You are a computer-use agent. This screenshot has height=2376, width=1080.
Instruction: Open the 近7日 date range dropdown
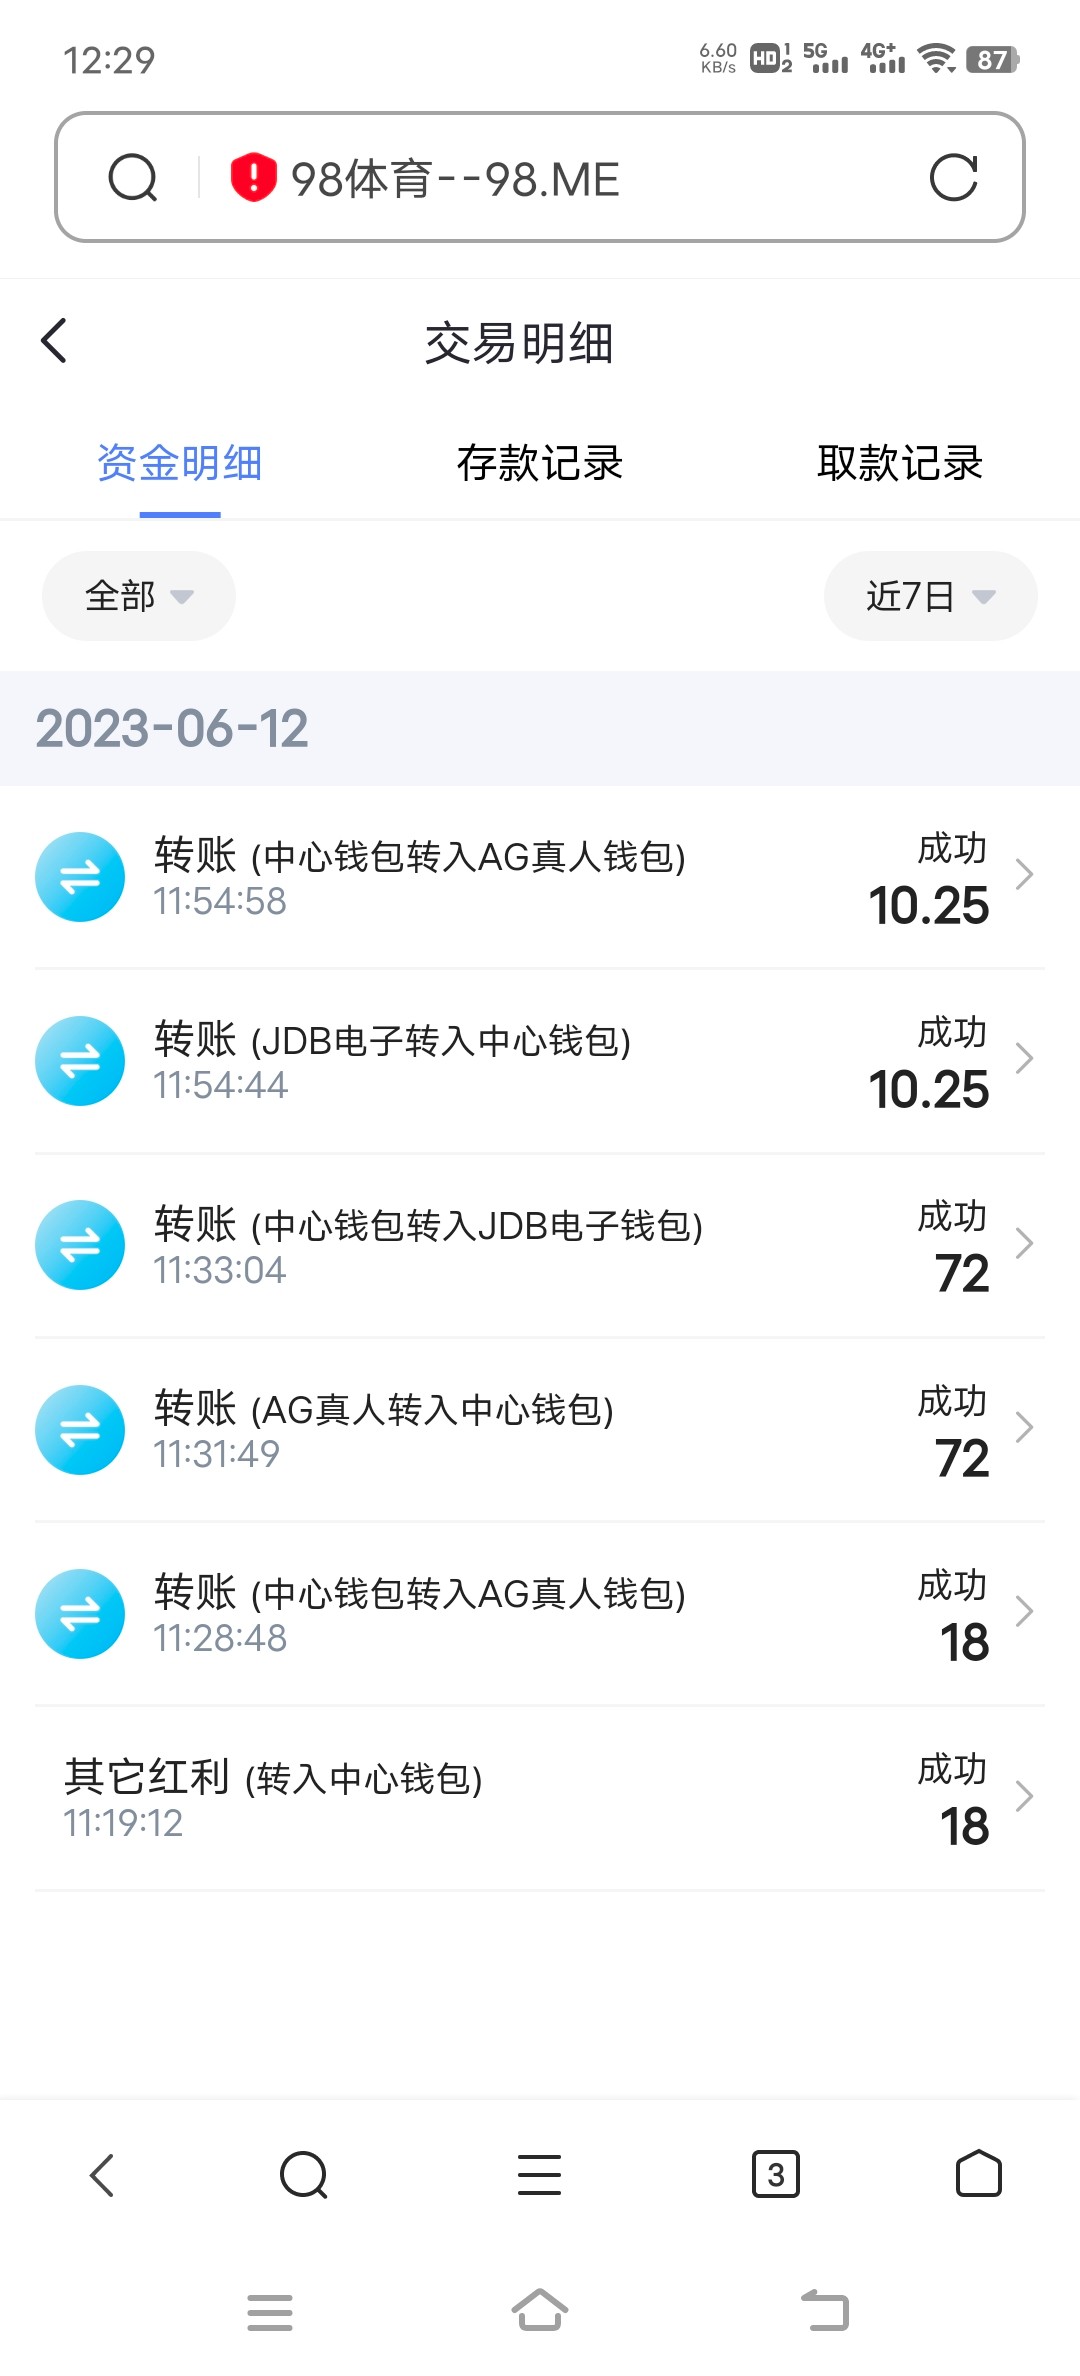[930, 596]
